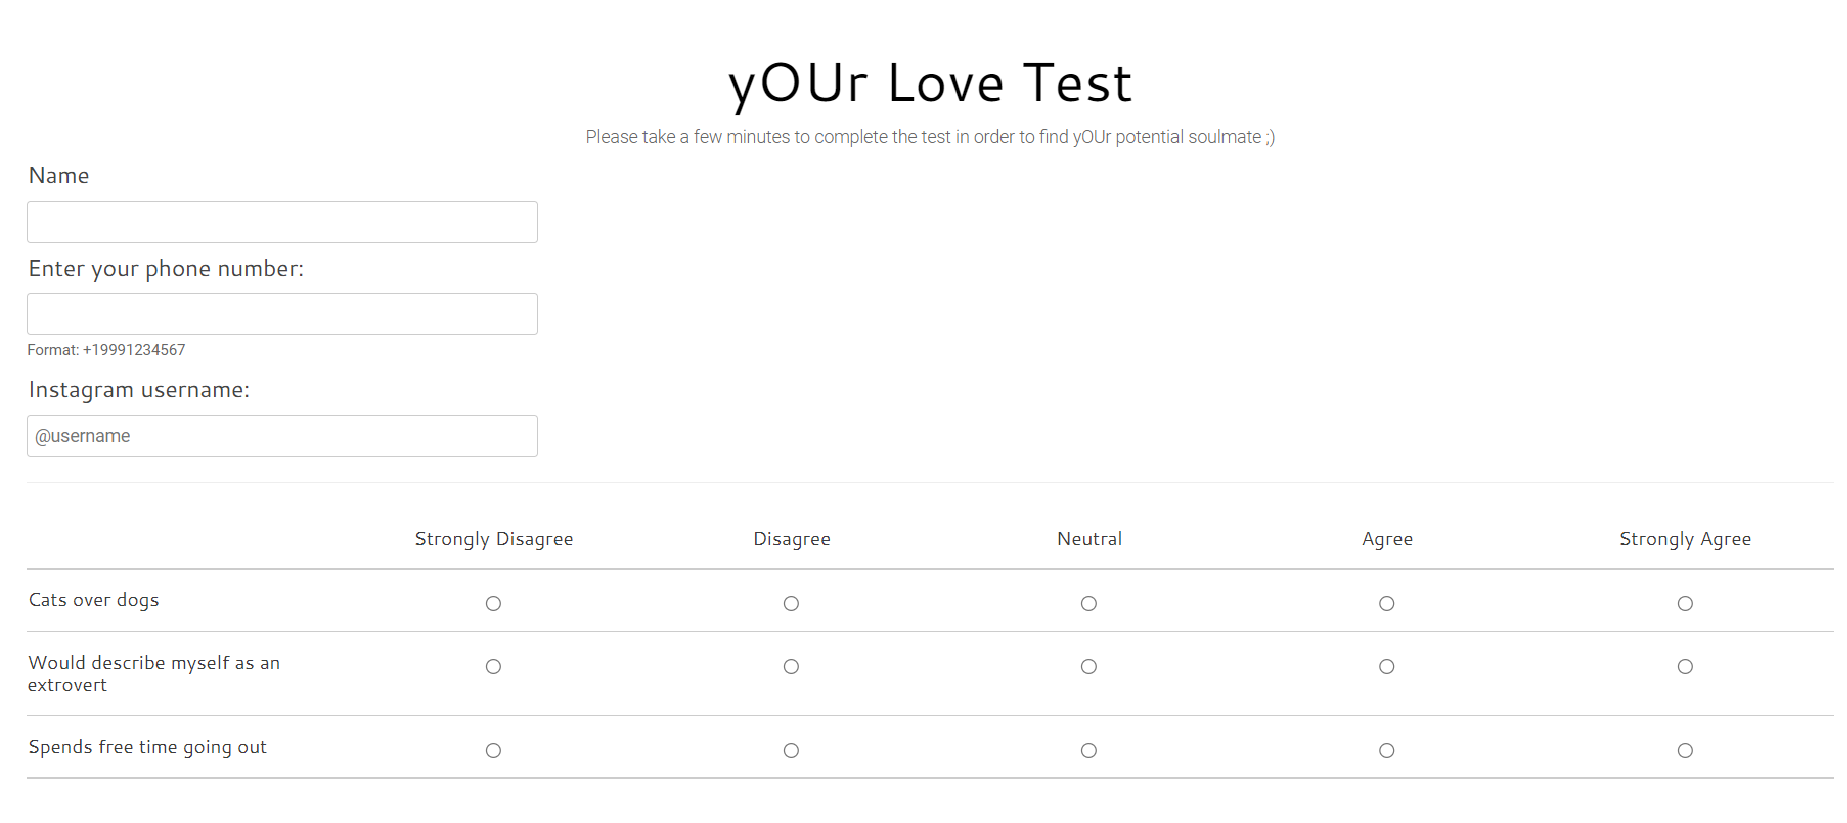Select Strongly Disagree for Cats over dogs
Image resolution: width=1847 pixels, height=823 pixels.
[493, 604]
